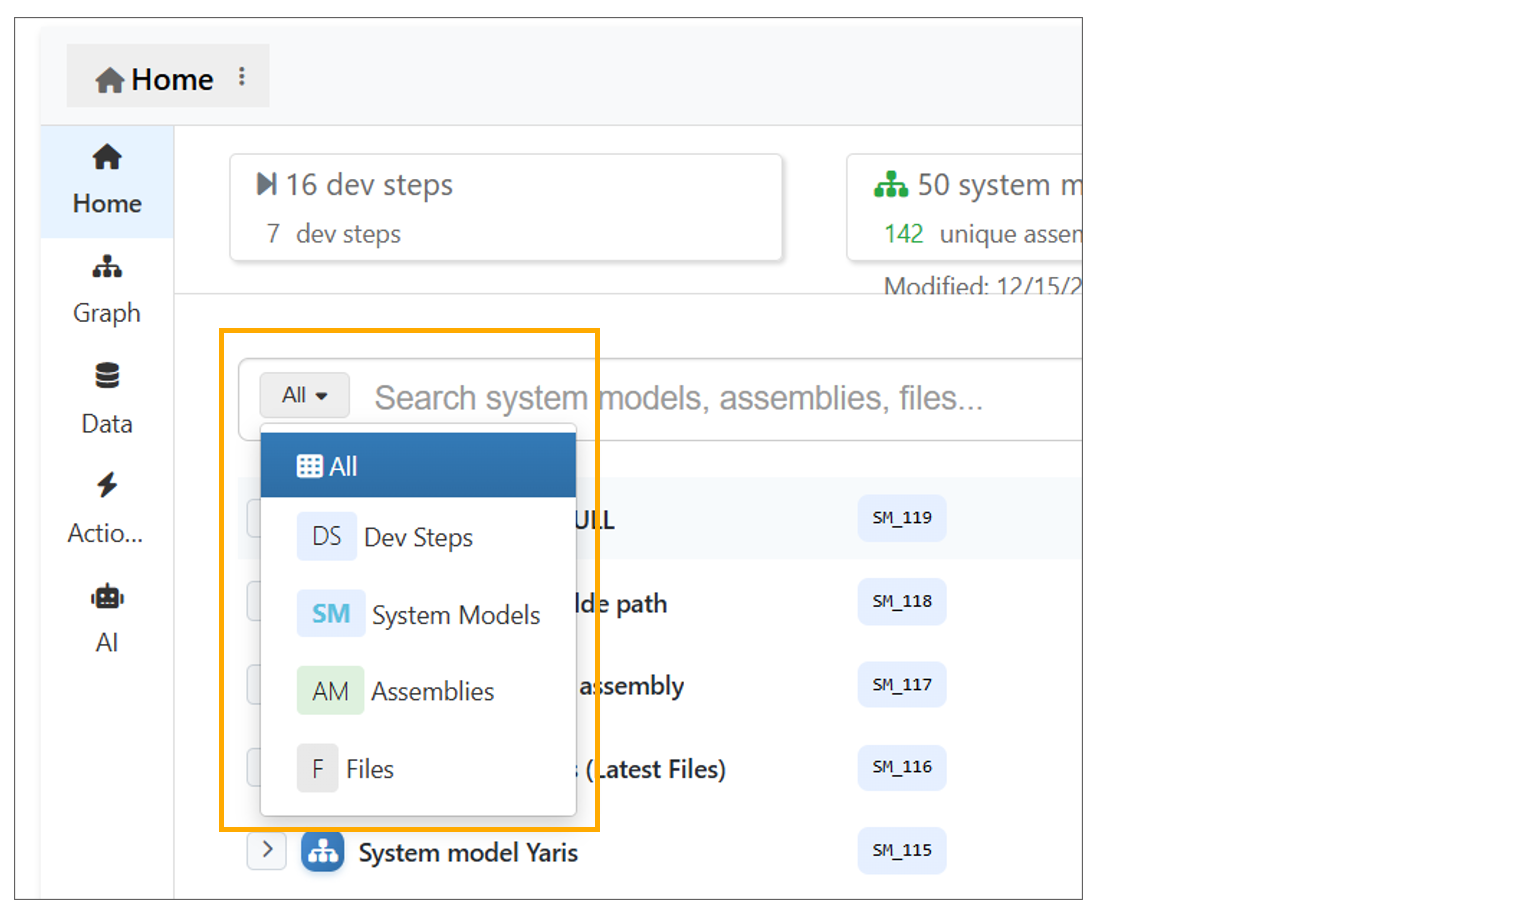
Task: Choose Assemblies in filter menu
Action: pyautogui.click(x=418, y=691)
